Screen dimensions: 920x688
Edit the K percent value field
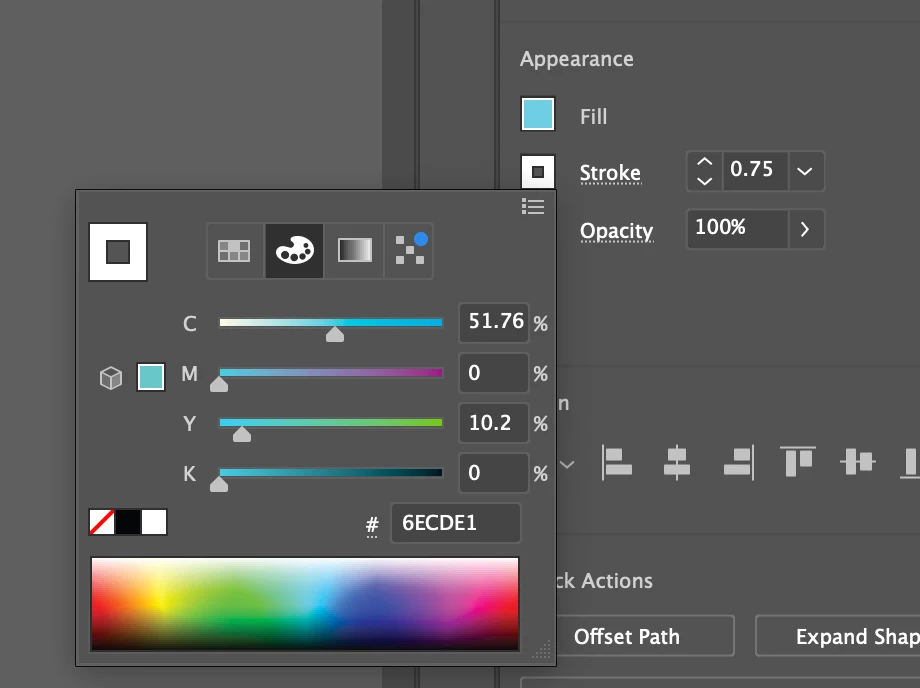click(x=494, y=473)
